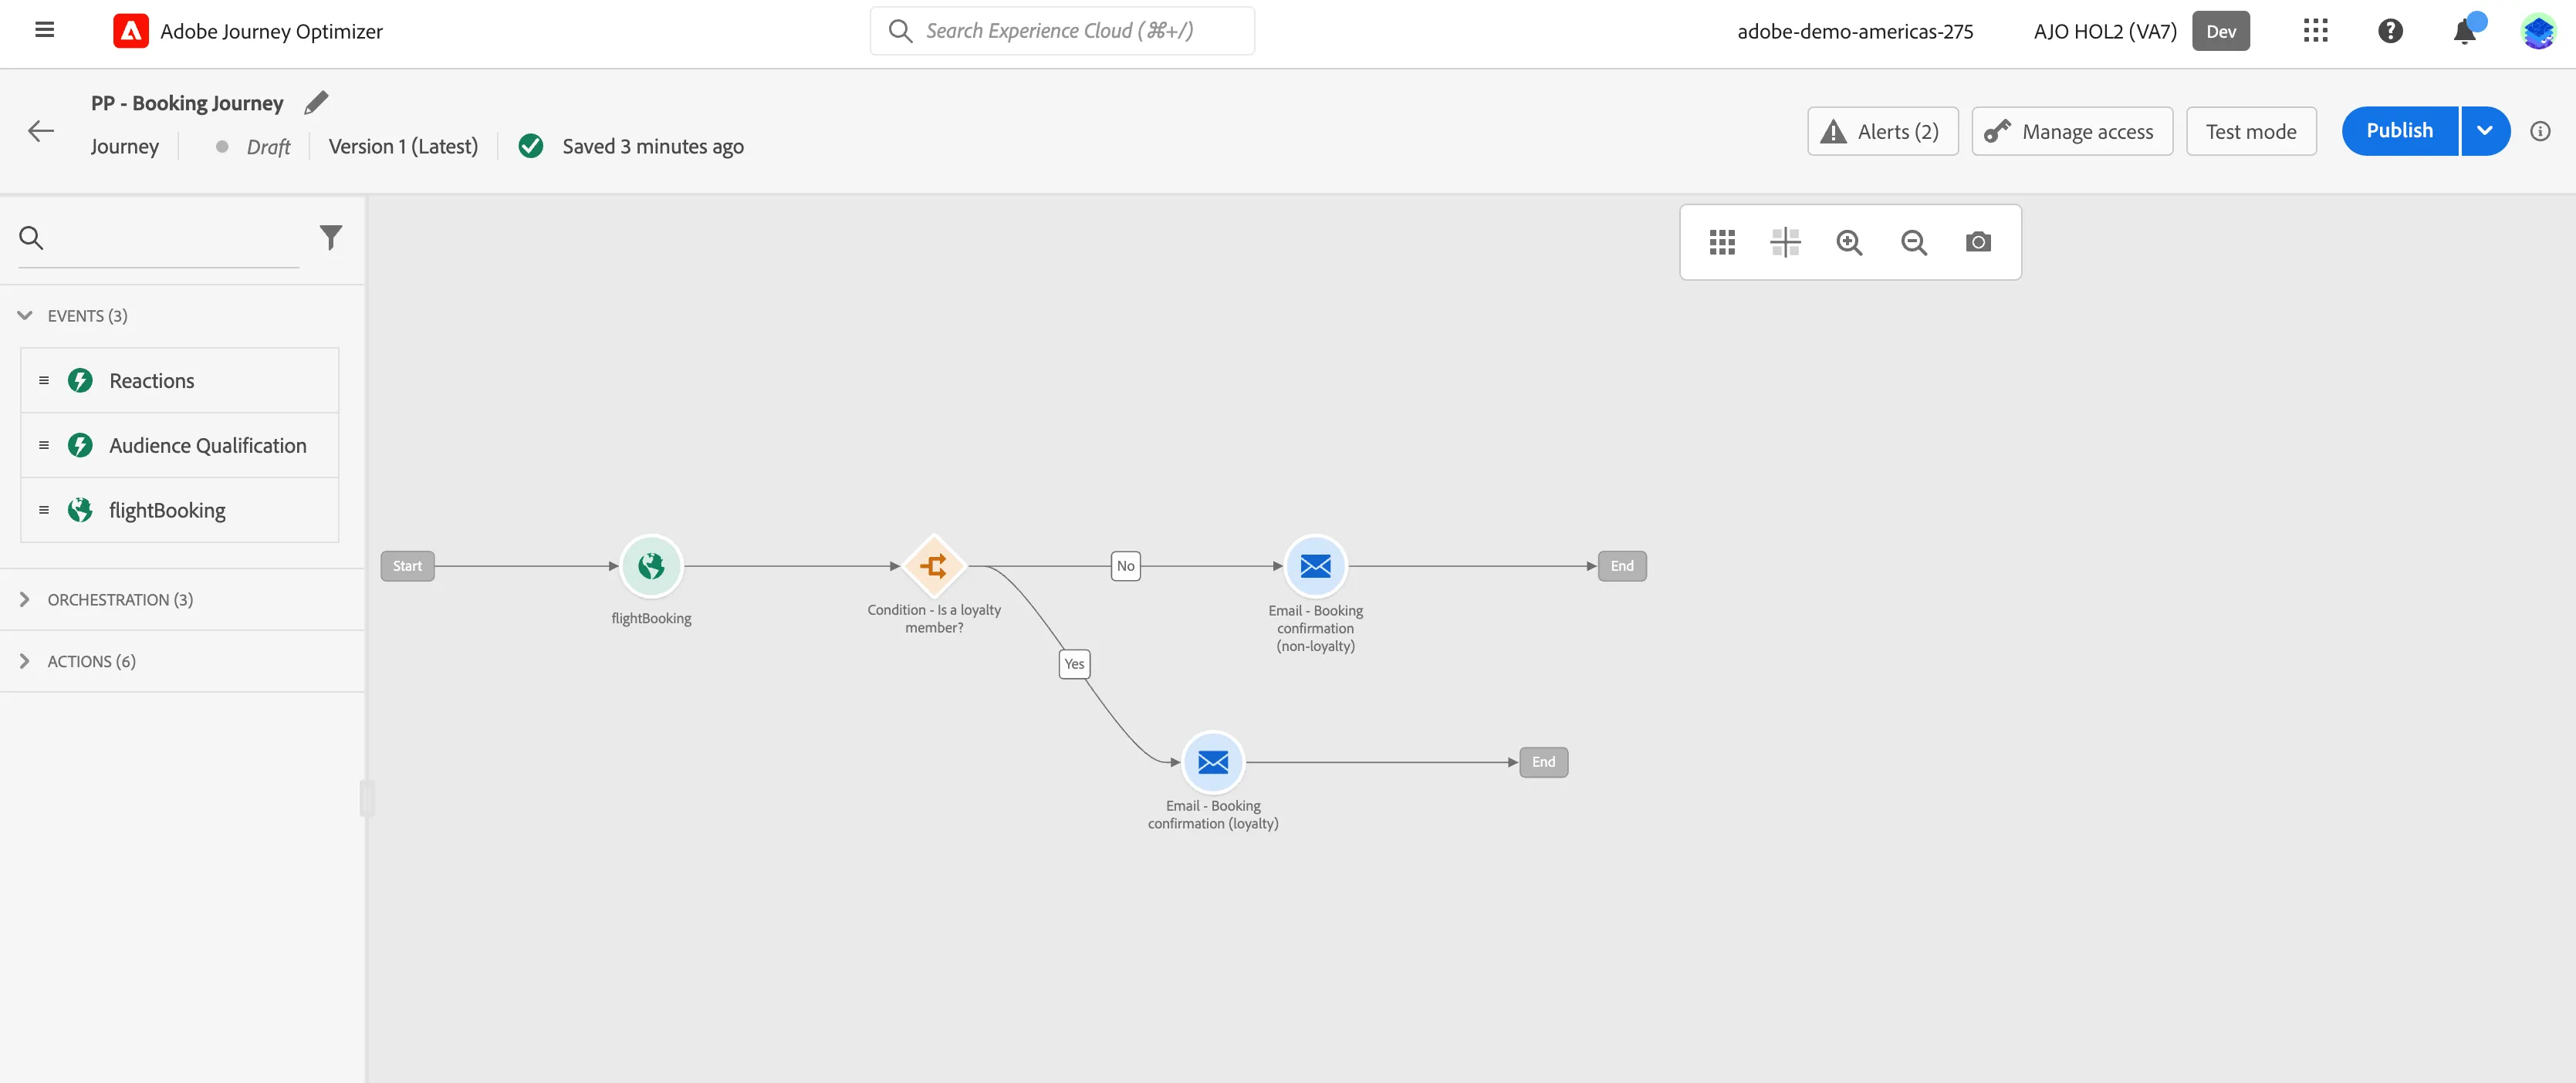Go back with the left arrow
2576x1083 pixels.
pos(41,131)
